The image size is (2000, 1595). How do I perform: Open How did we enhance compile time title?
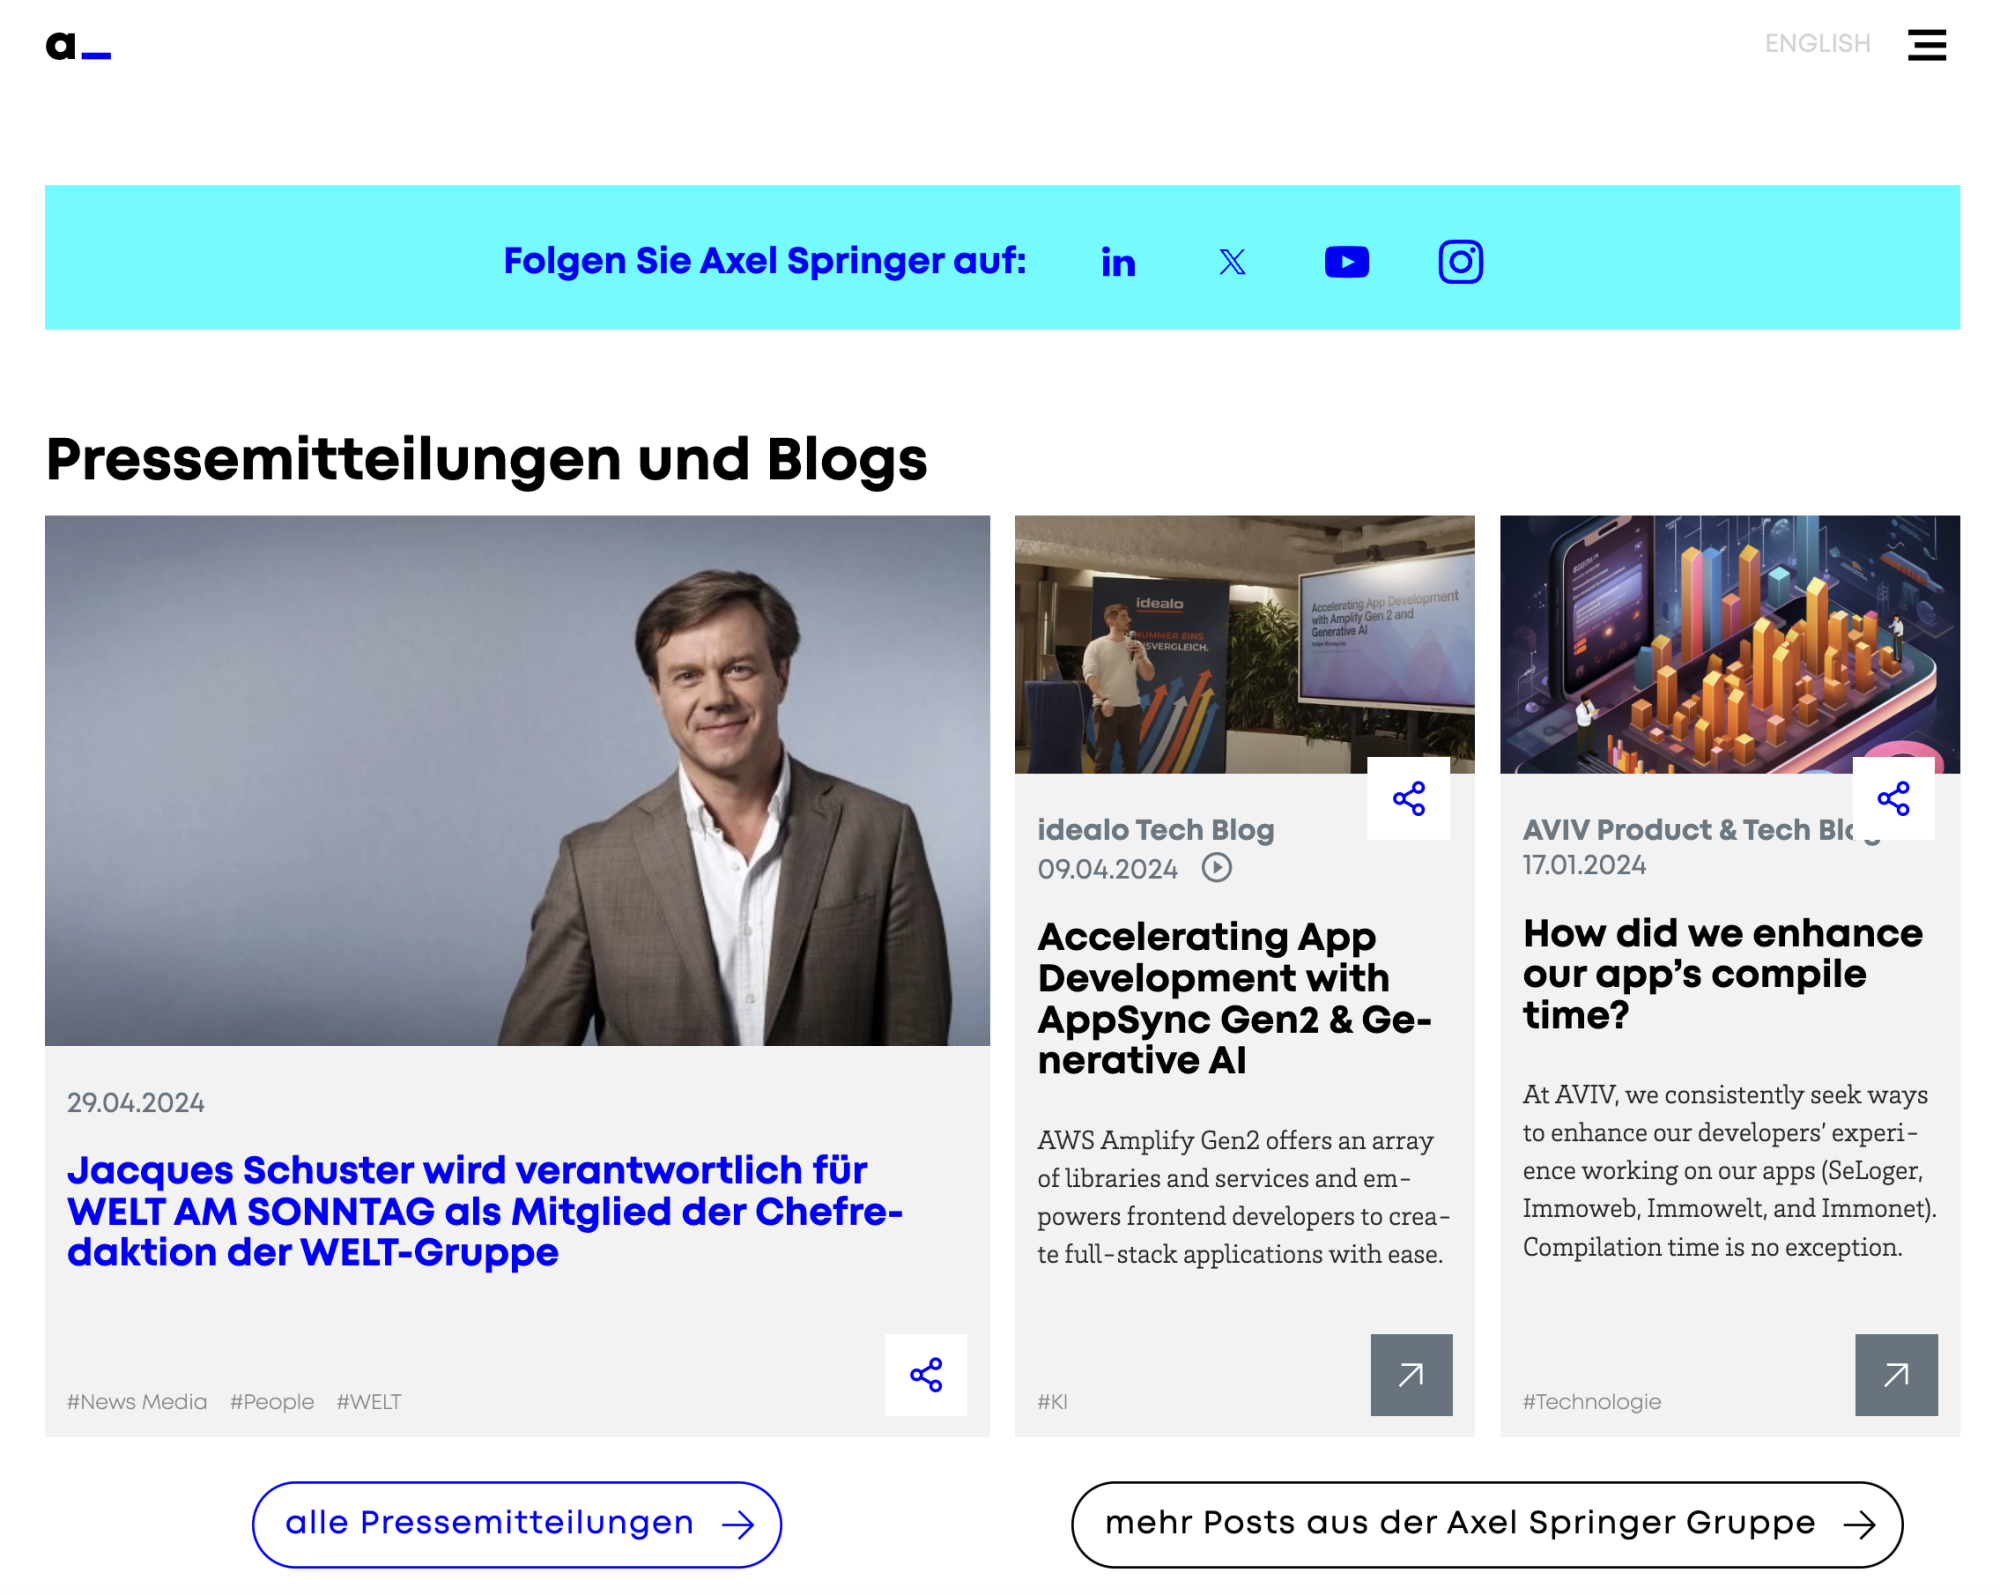(1722, 973)
